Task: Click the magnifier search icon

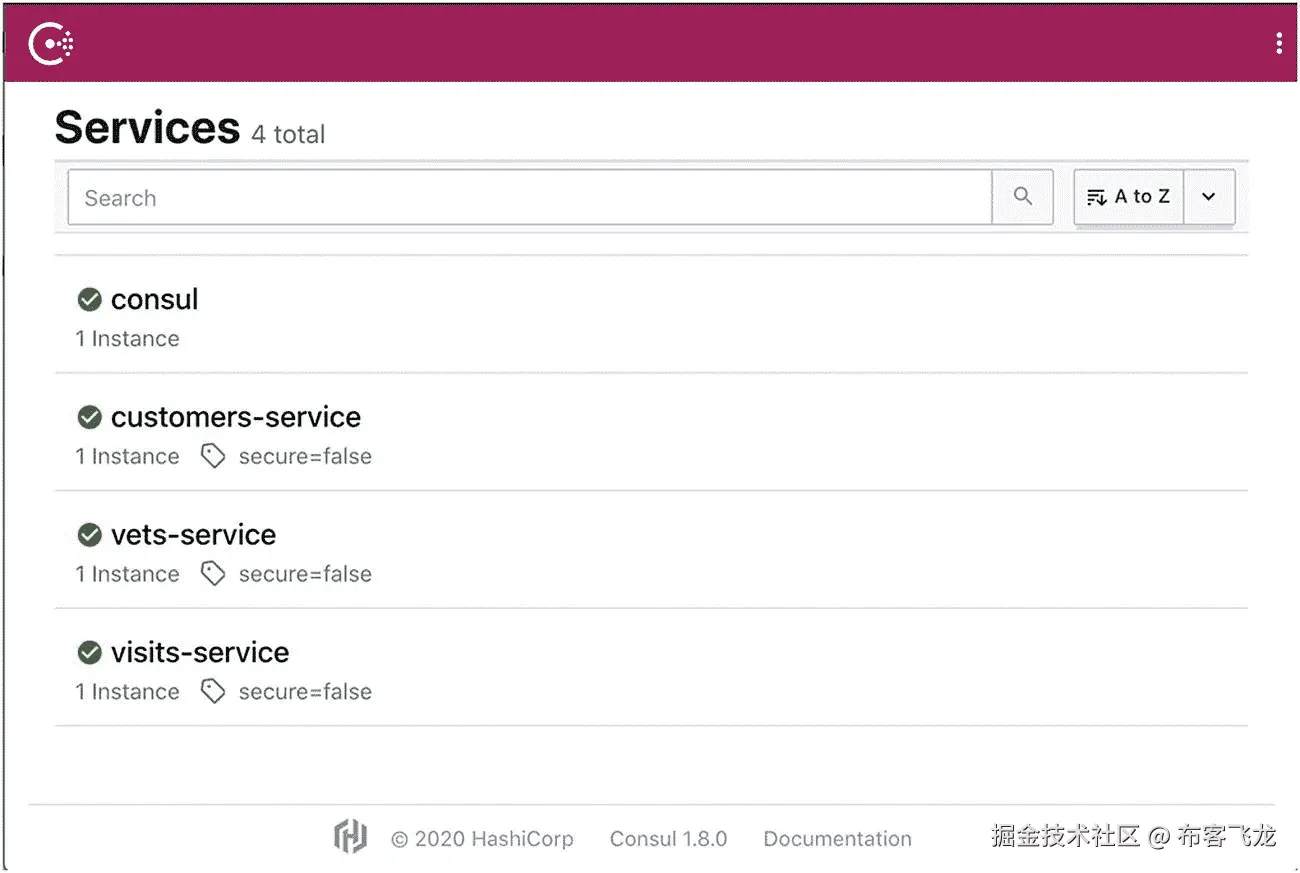Action: pyautogui.click(x=1022, y=197)
